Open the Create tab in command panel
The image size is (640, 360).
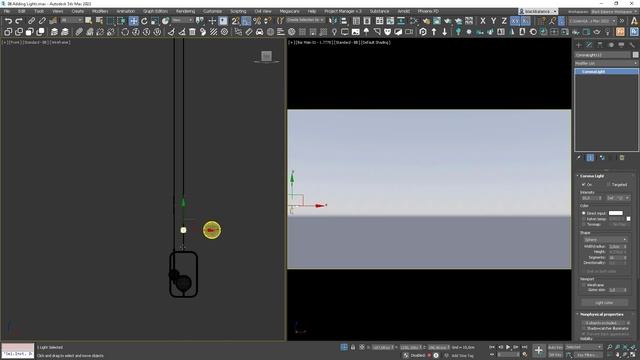(578, 45)
